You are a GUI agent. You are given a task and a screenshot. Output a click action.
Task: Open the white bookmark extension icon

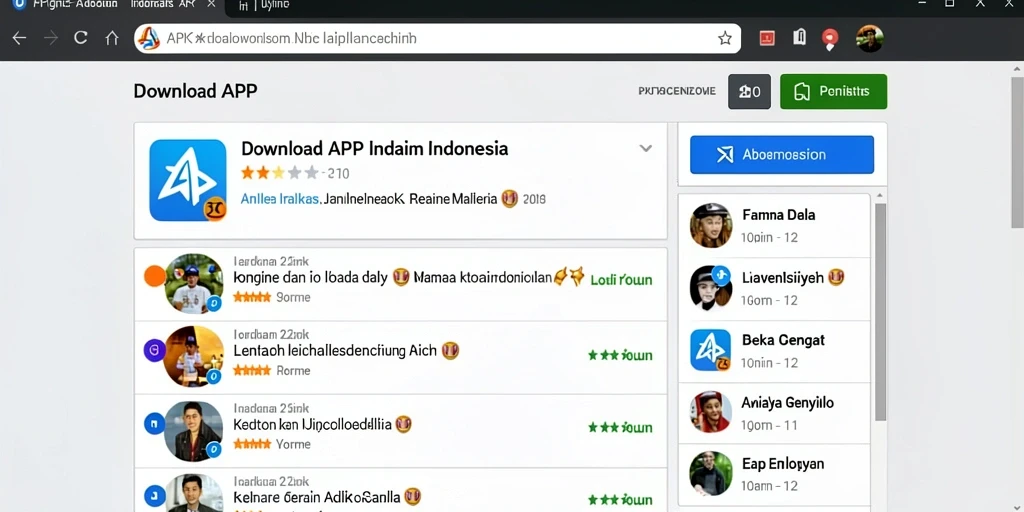(799, 38)
